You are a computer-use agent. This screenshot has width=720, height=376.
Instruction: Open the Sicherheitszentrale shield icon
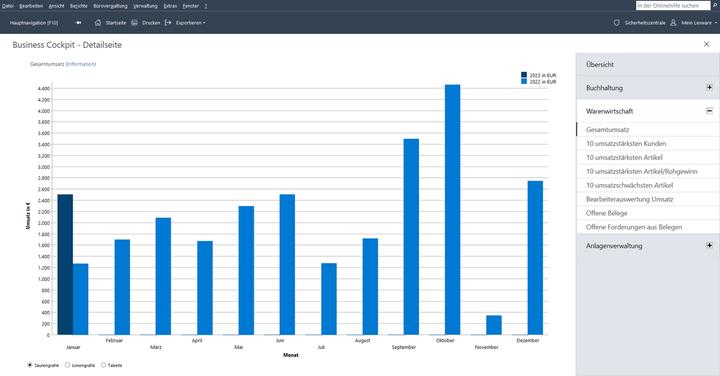pyautogui.click(x=617, y=22)
